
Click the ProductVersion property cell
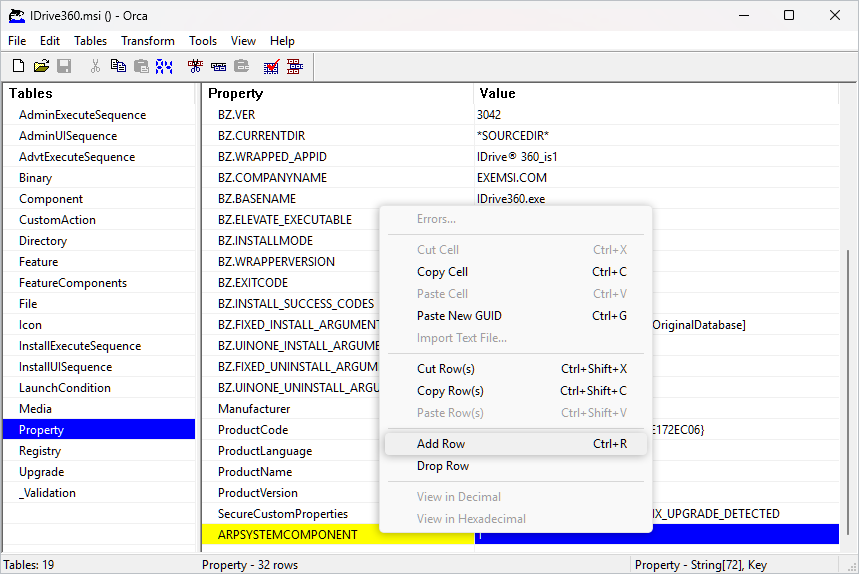pyautogui.click(x=258, y=493)
